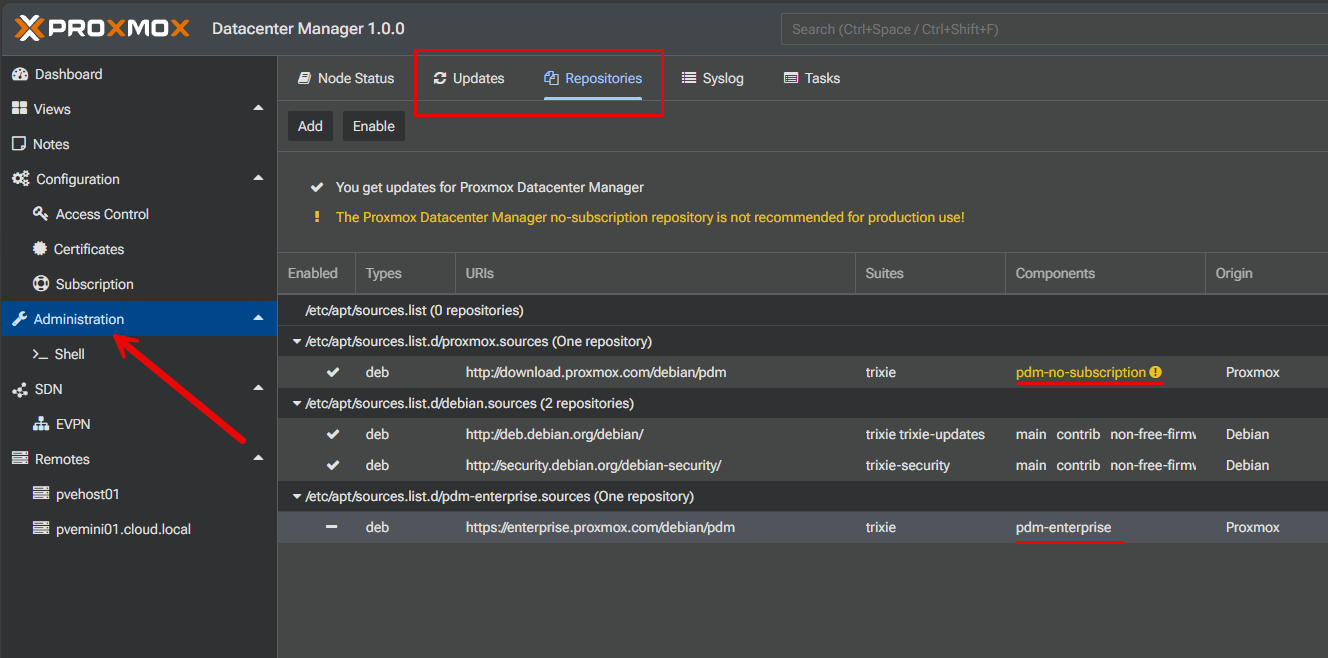1328x658 pixels.
Task: Collapse the Remotes sidebar section
Action: click(258, 458)
